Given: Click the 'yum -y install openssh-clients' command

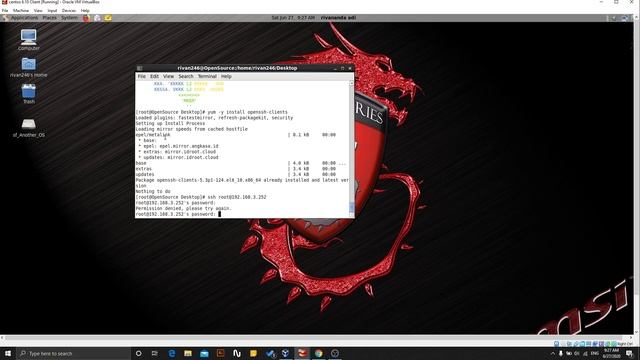Looking at the screenshot, I should pos(247,112).
